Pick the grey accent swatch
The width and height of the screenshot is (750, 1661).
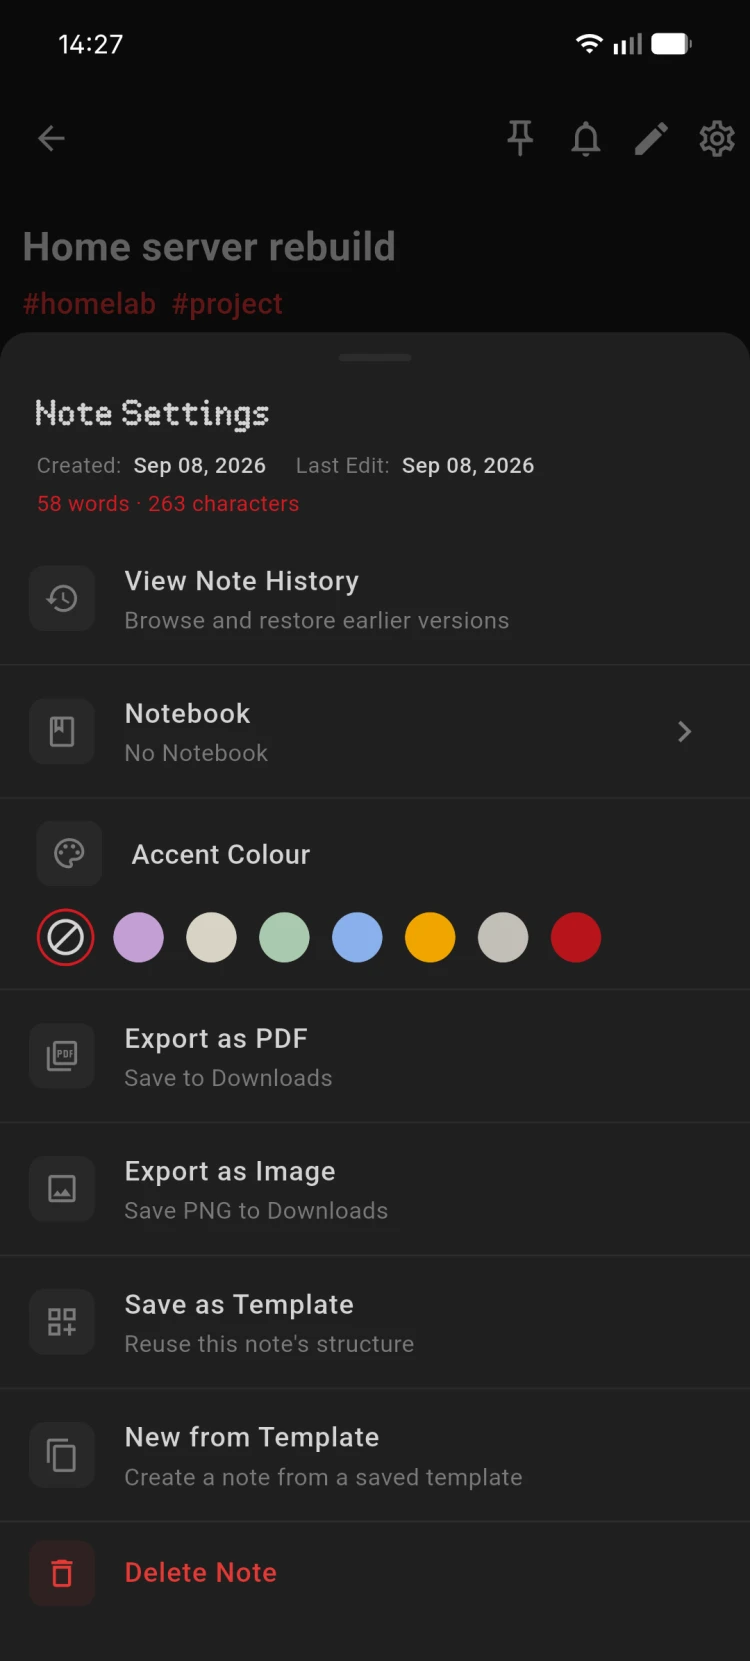[x=503, y=938]
